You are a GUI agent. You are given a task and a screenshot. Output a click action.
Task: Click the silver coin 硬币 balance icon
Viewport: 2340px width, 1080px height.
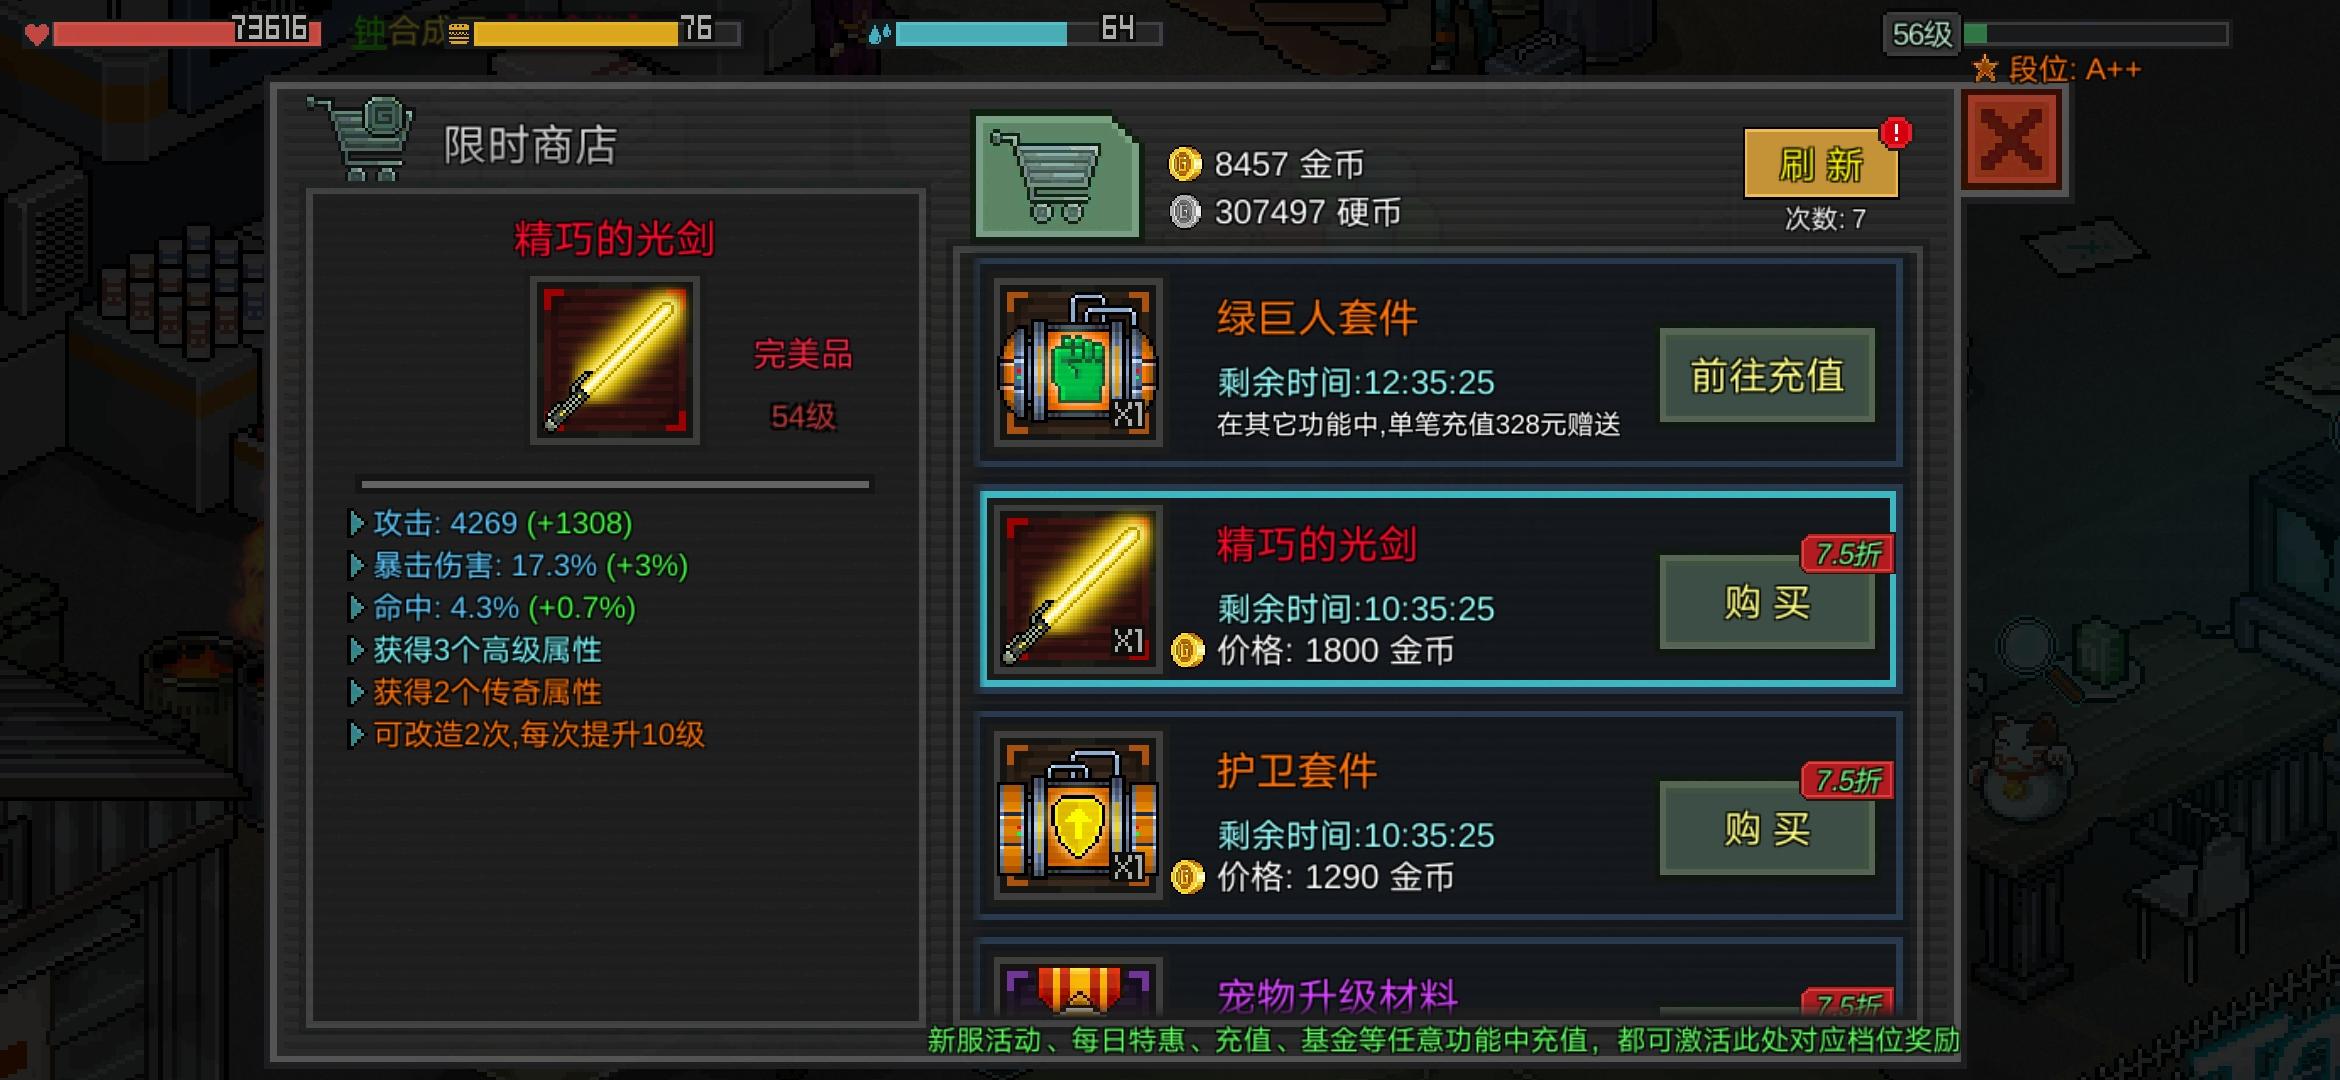tap(1185, 212)
